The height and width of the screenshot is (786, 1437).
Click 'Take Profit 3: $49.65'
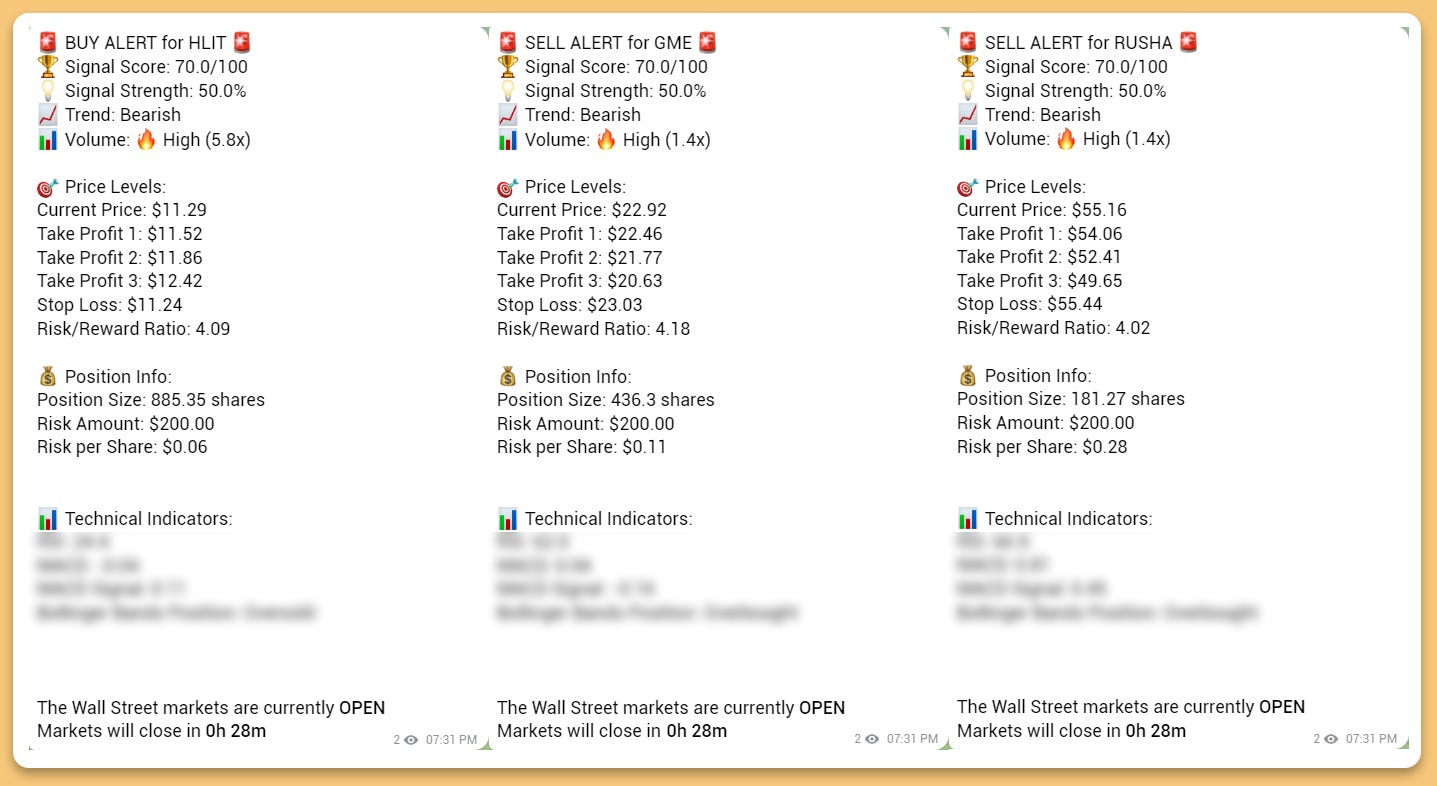point(1040,281)
